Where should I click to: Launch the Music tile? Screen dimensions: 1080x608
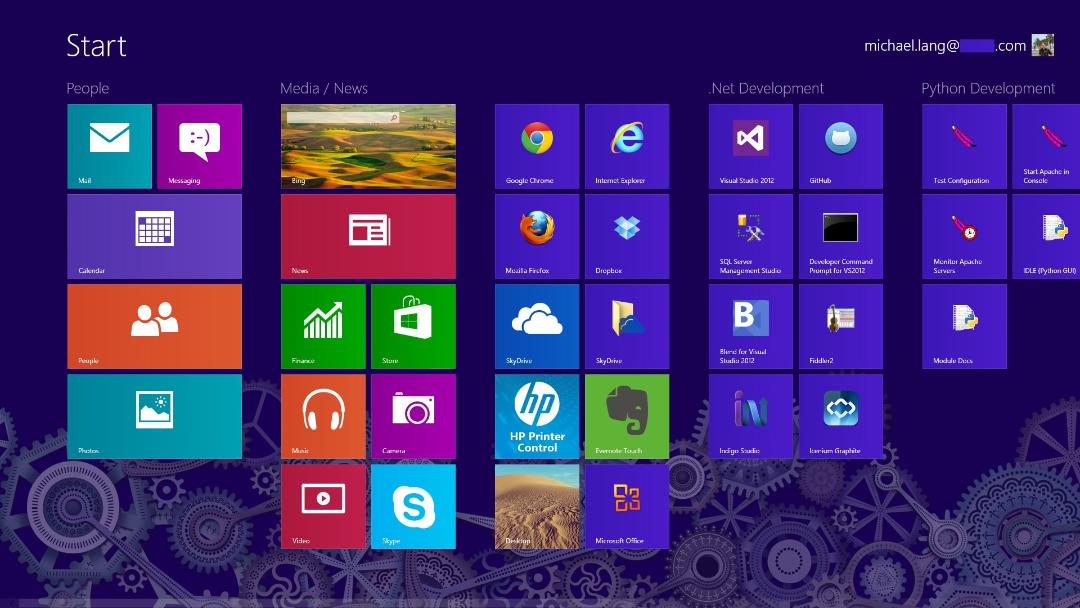tap(323, 417)
